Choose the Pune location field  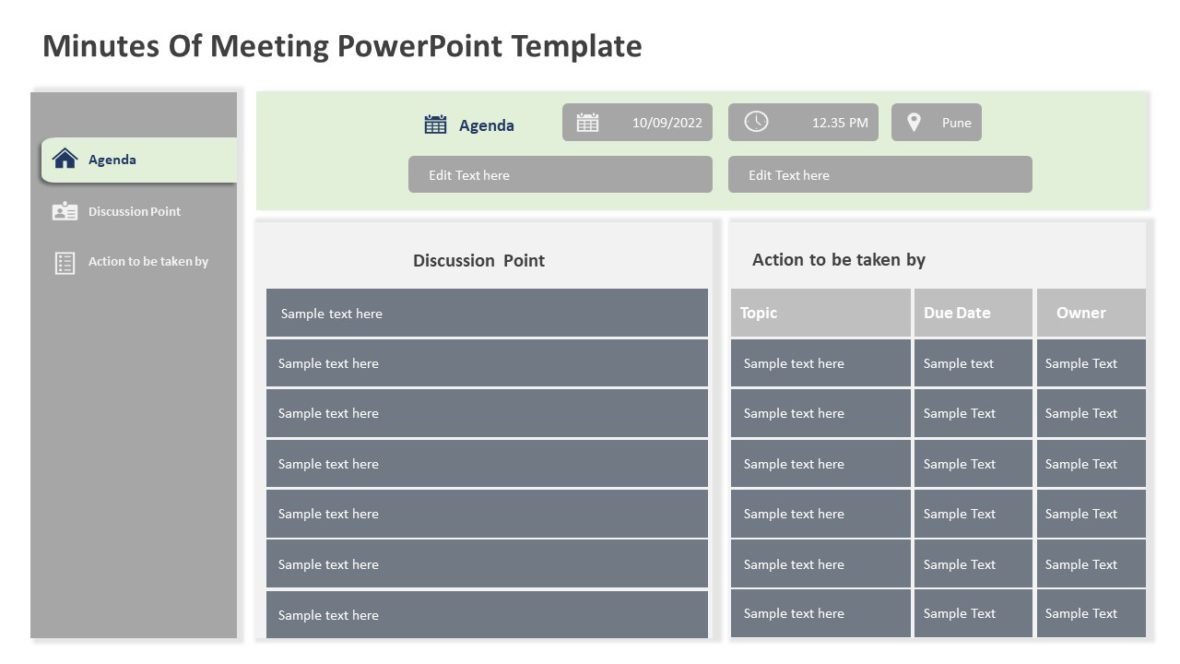(x=952, y=123)
